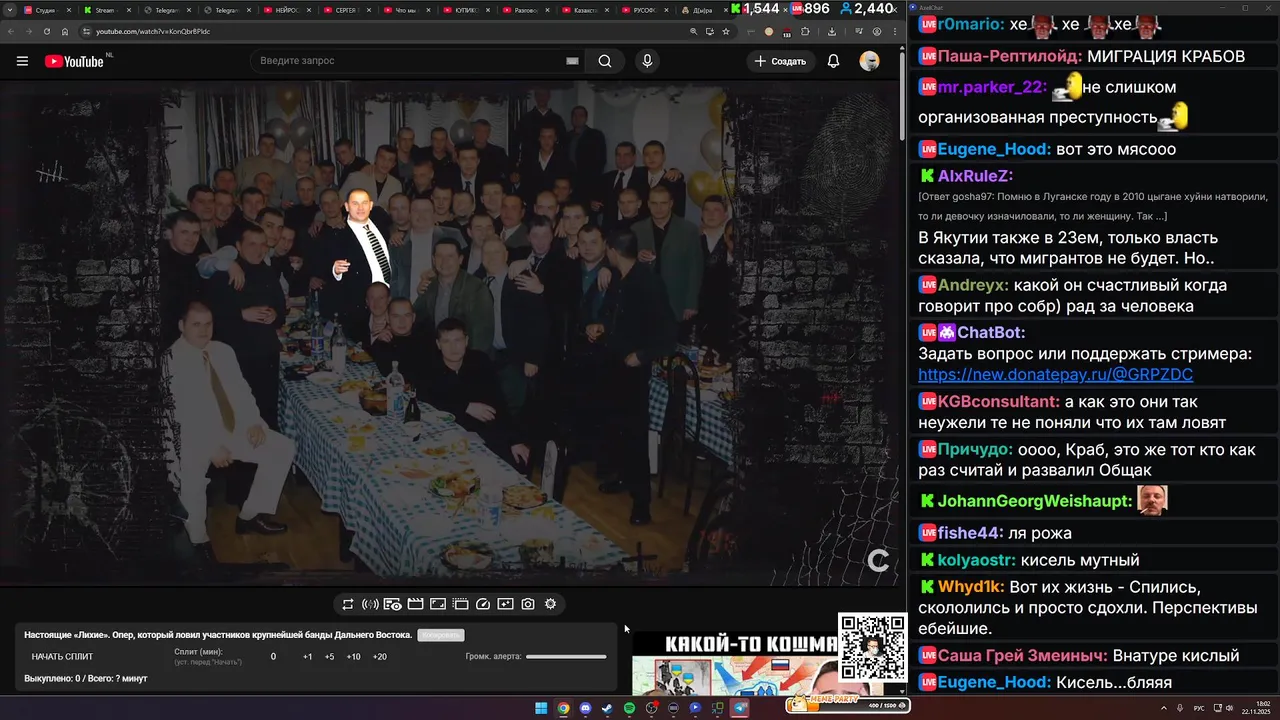Screen dimensions: 1280x720
Task: Open Chrome from the taskbar
Action: (563, 708)
